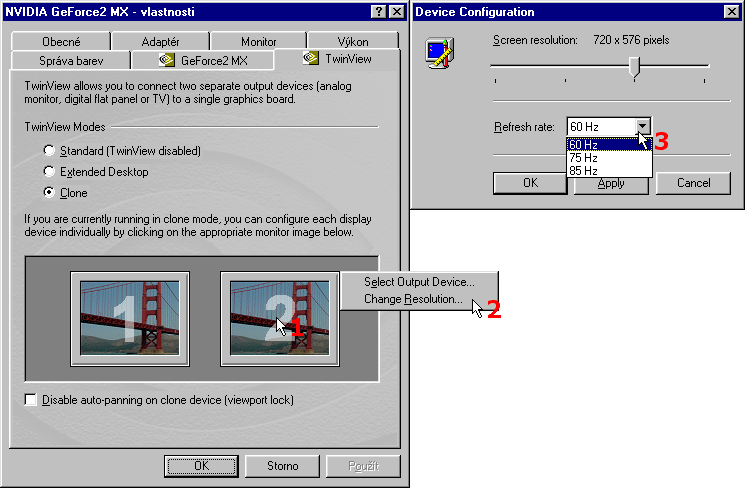Click Cancel in Device Configuration dialog
This screenshot has width=745, height=488.
click(693, 183)
